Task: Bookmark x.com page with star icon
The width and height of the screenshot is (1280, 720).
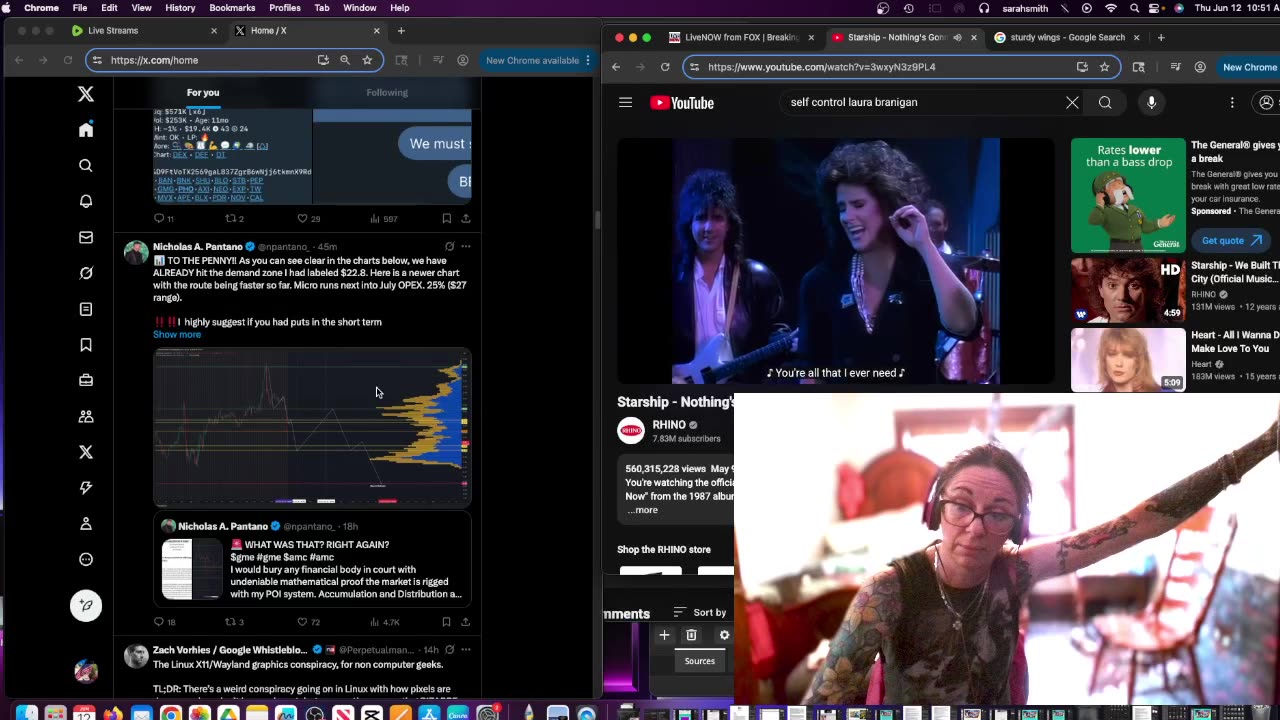Action: [367, 60]
